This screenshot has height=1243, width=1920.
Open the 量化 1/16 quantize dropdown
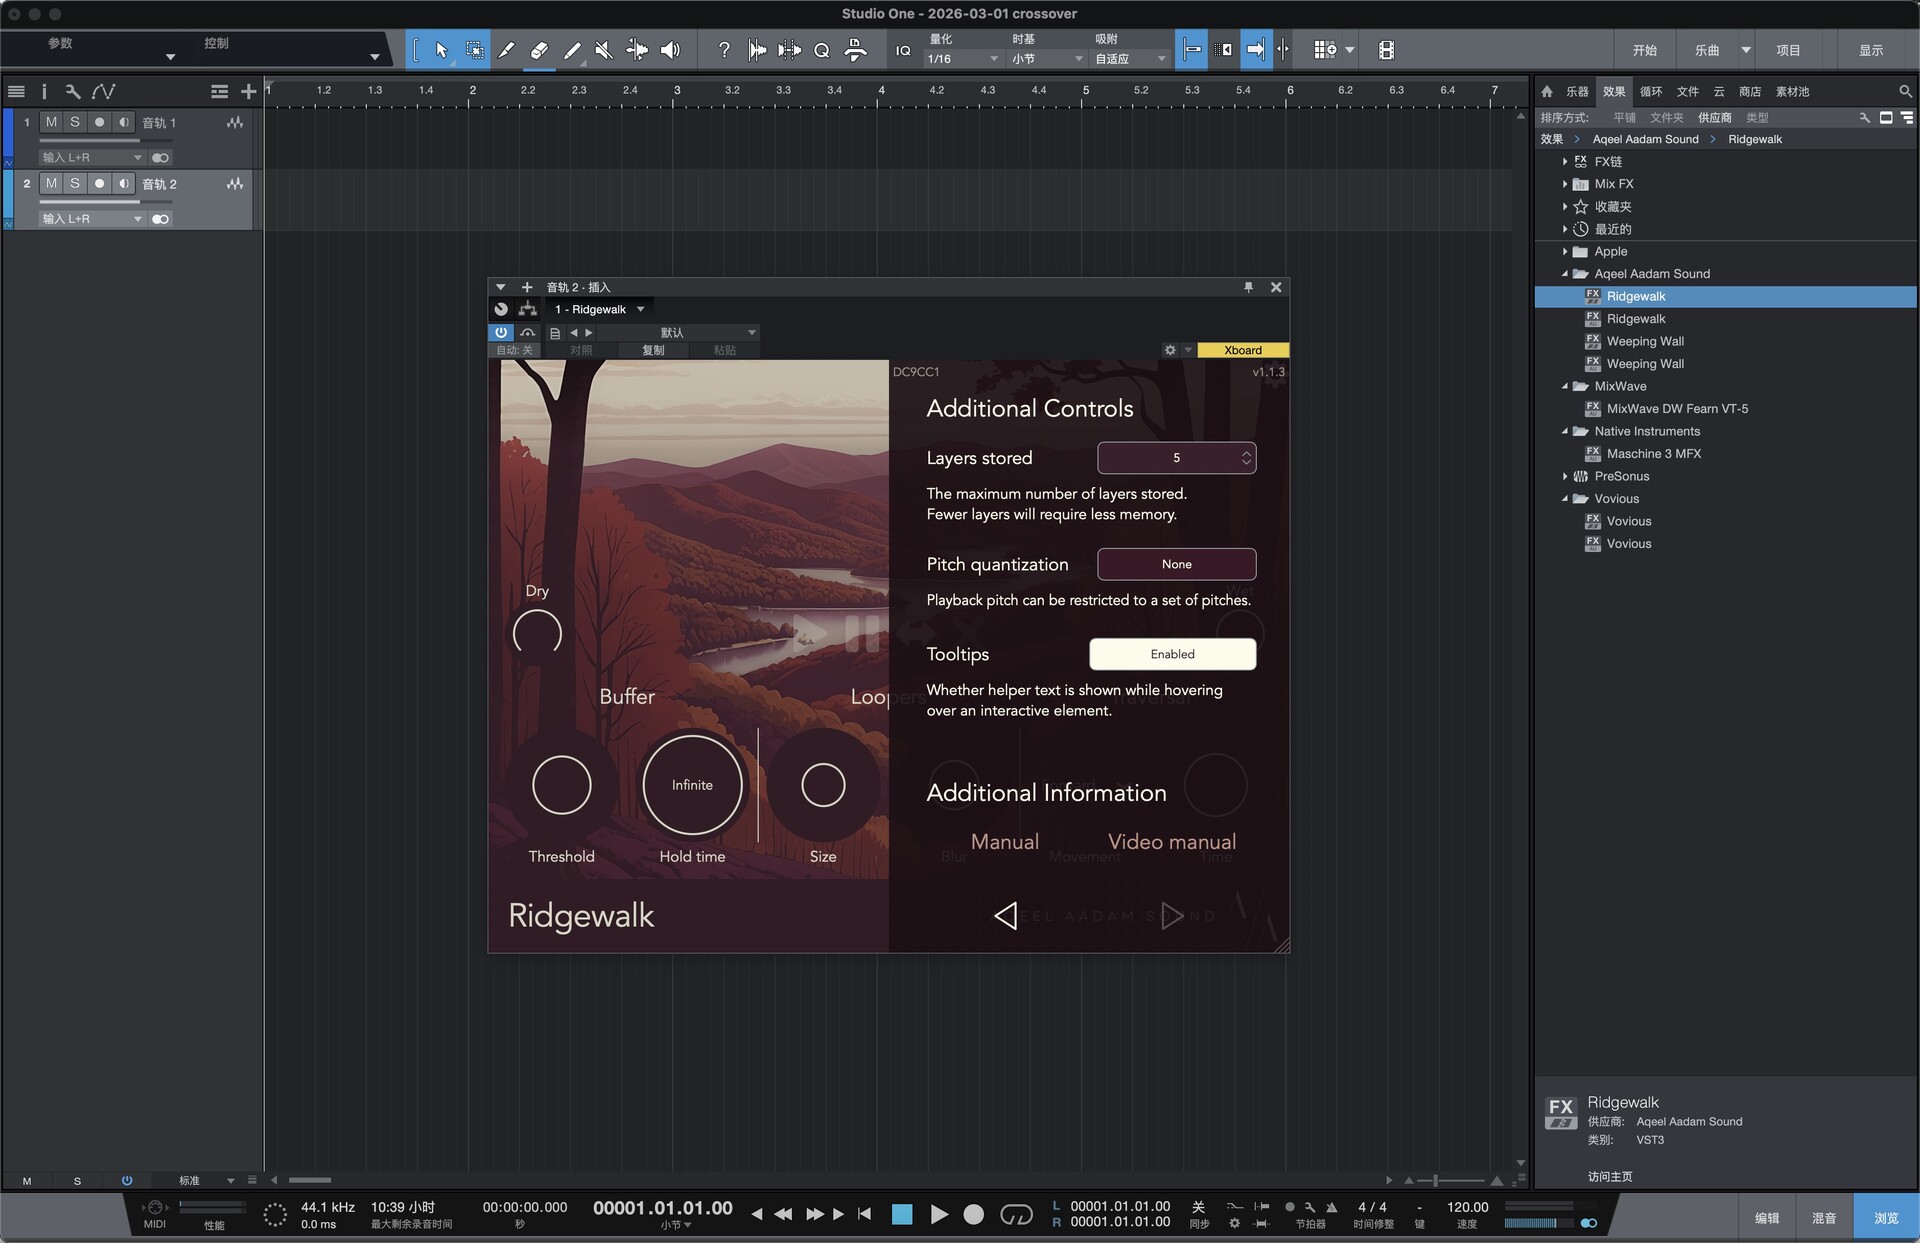click(x=962, y=59)
